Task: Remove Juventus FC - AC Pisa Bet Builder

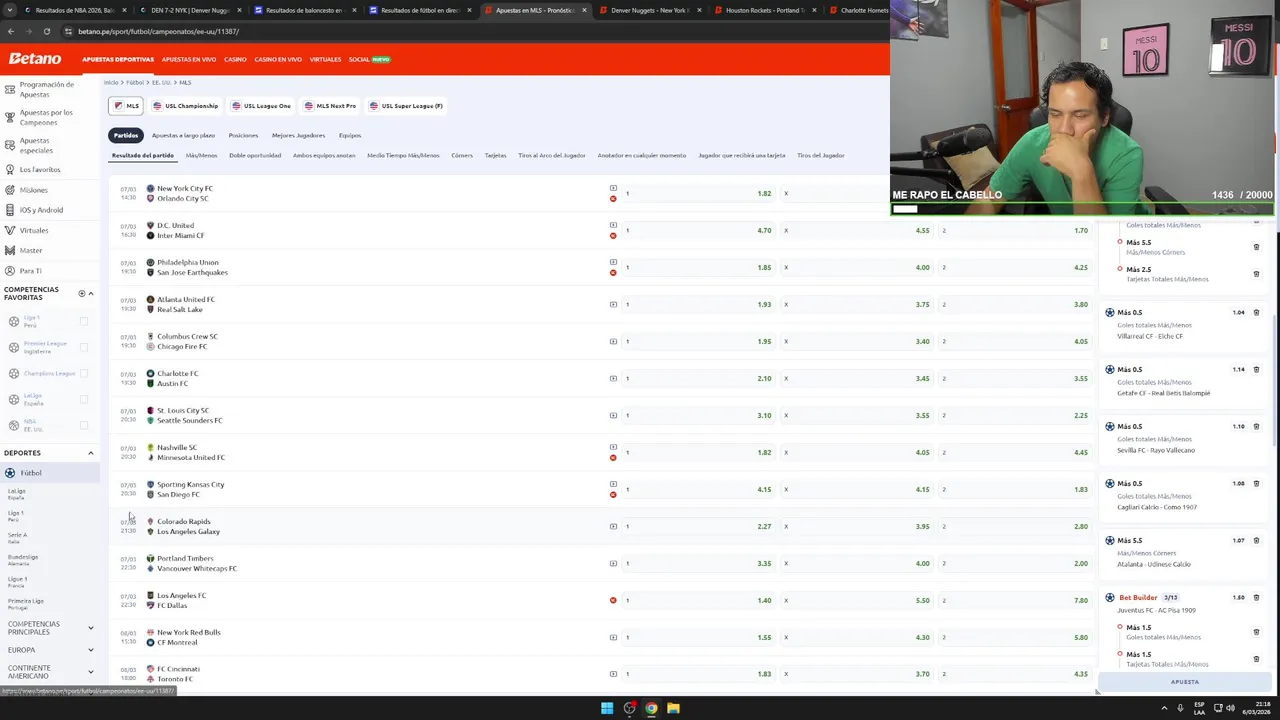Action: tap(1256, 598)
